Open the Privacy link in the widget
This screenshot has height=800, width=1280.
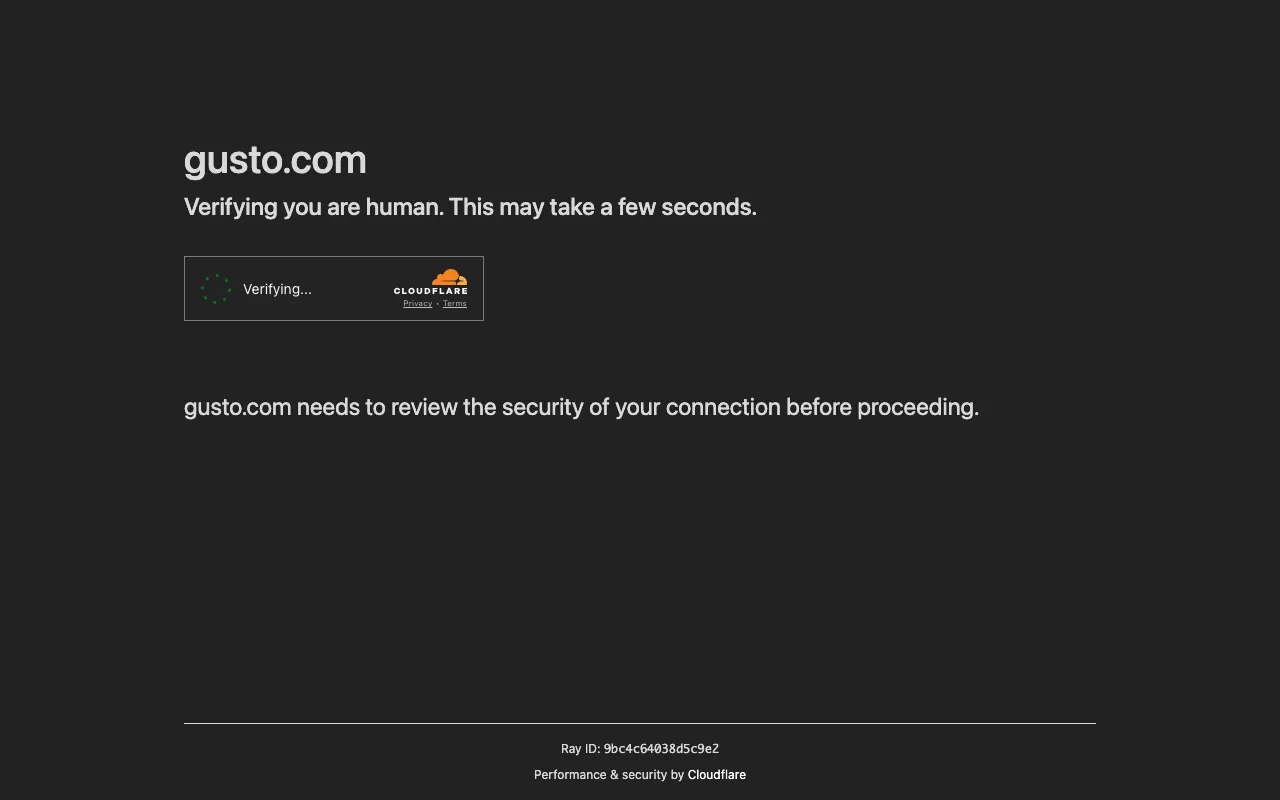coord(418,304)
